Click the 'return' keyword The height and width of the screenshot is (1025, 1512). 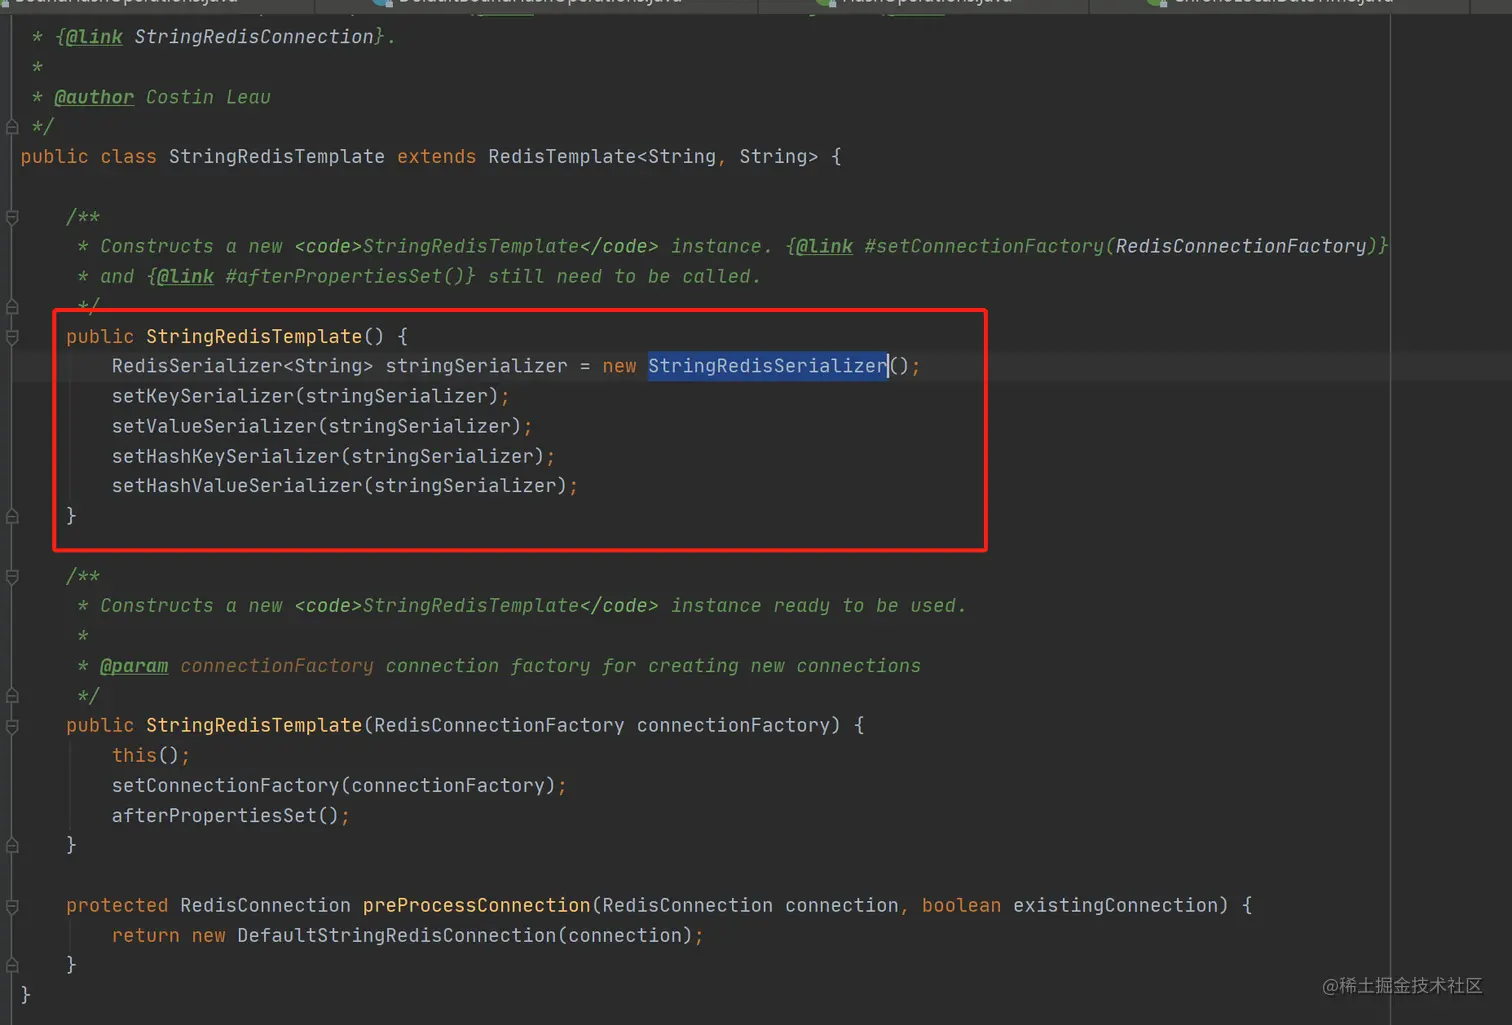tap(145, 936)
